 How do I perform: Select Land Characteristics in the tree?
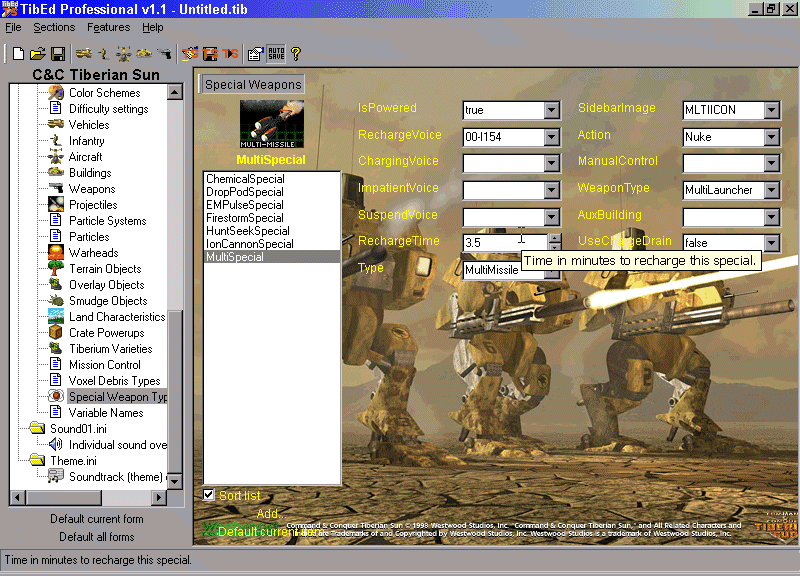[117, 317]
